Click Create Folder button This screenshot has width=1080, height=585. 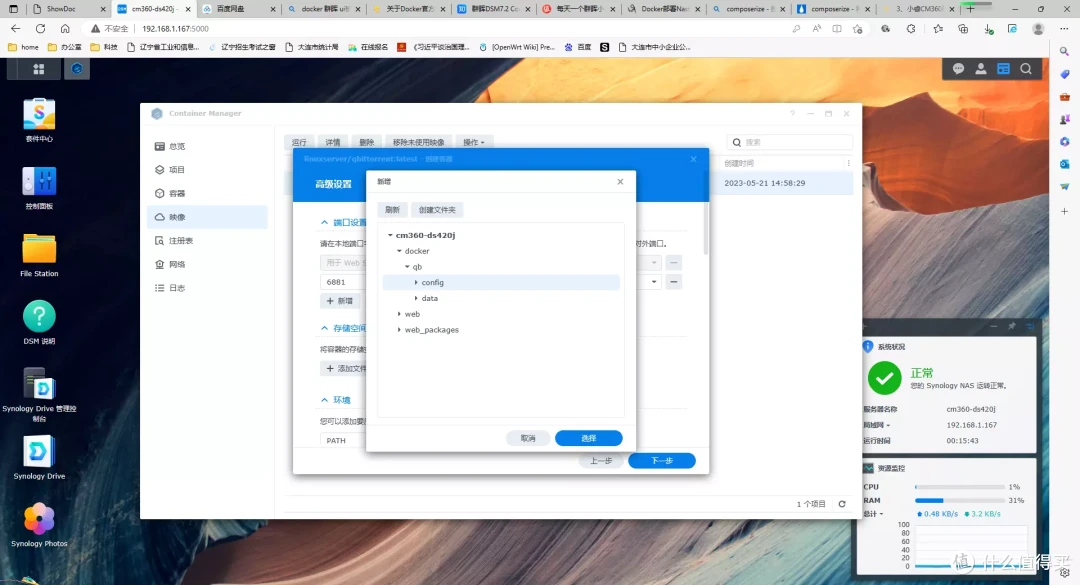[437, 209]
